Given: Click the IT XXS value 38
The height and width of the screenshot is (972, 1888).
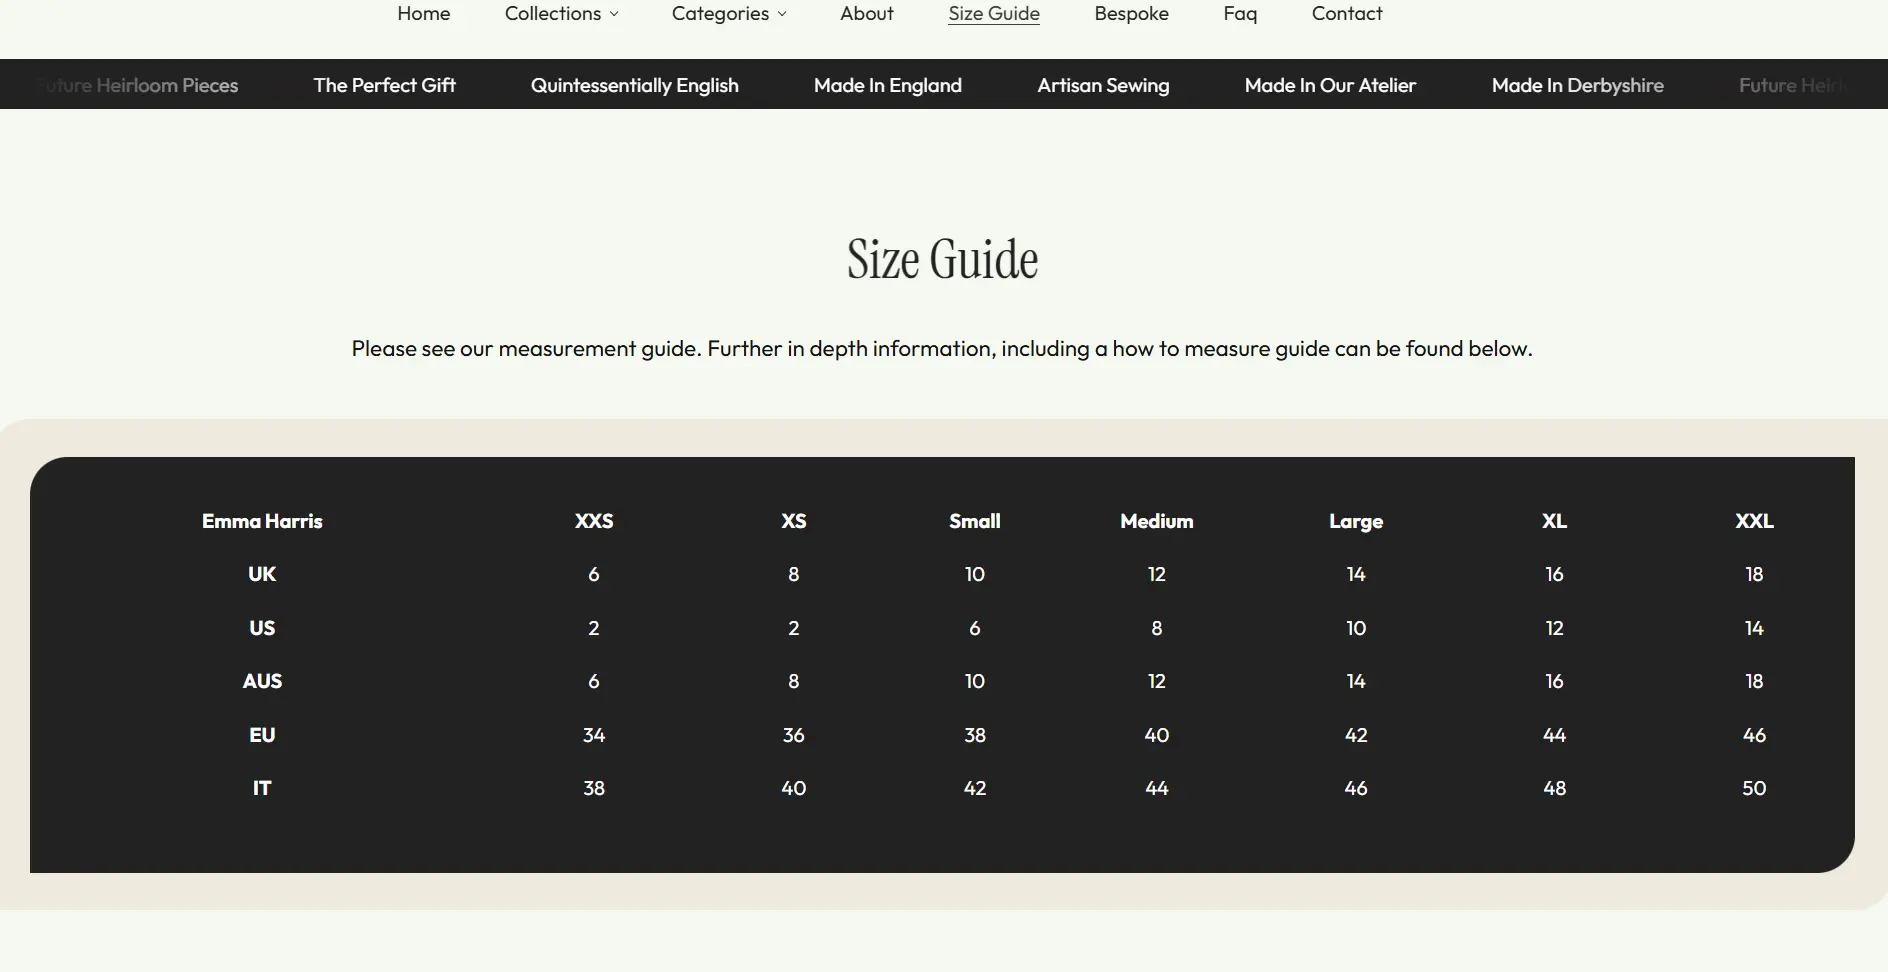Looking at the screenshot, I should point(594,788).
